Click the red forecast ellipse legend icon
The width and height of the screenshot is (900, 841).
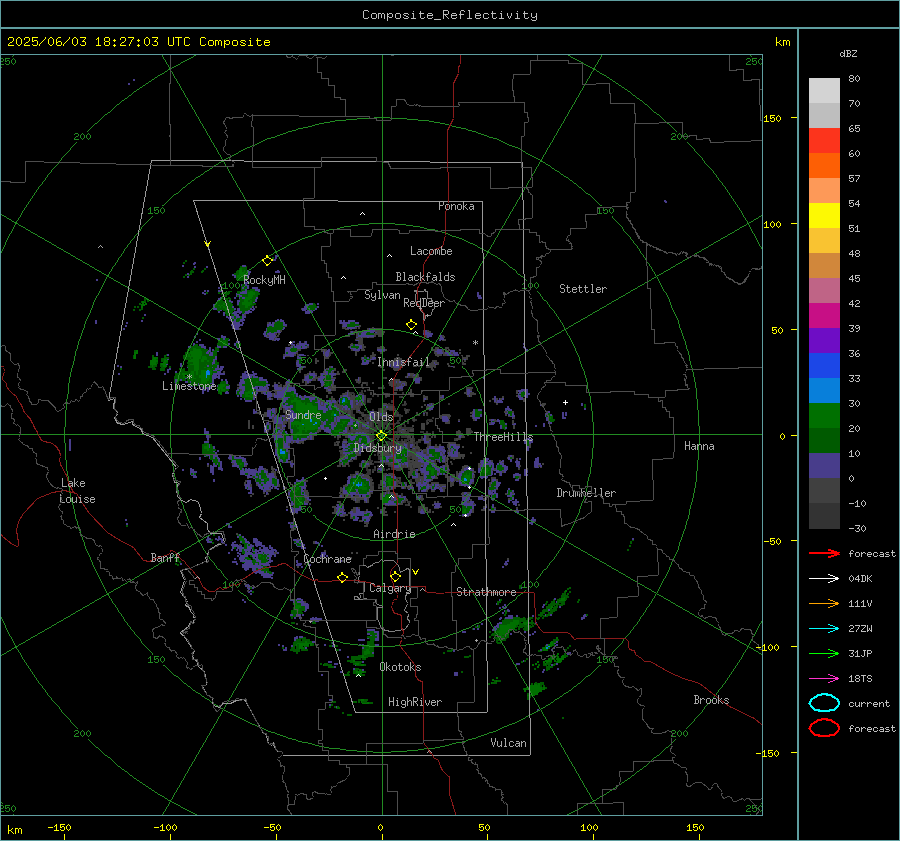point(824,728)
